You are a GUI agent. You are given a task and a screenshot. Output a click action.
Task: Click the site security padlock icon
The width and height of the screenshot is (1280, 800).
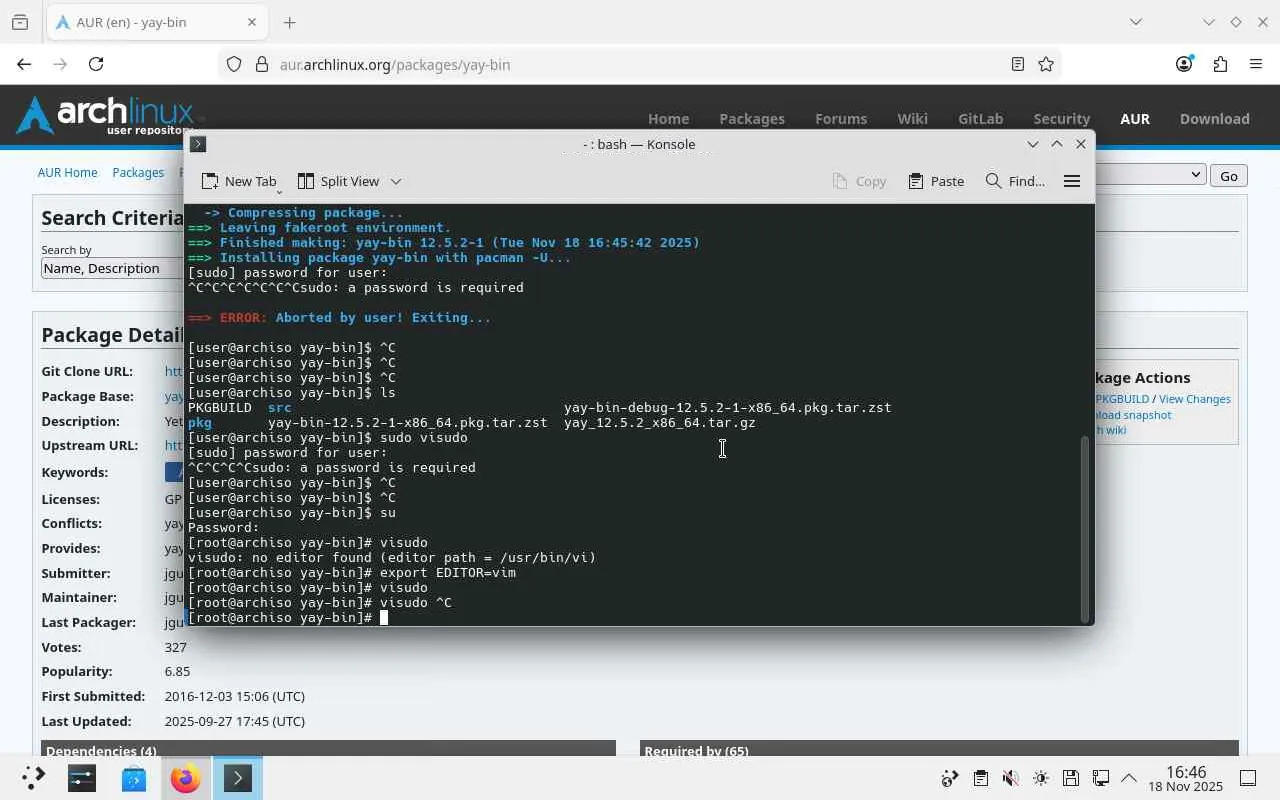coord(262,64)
